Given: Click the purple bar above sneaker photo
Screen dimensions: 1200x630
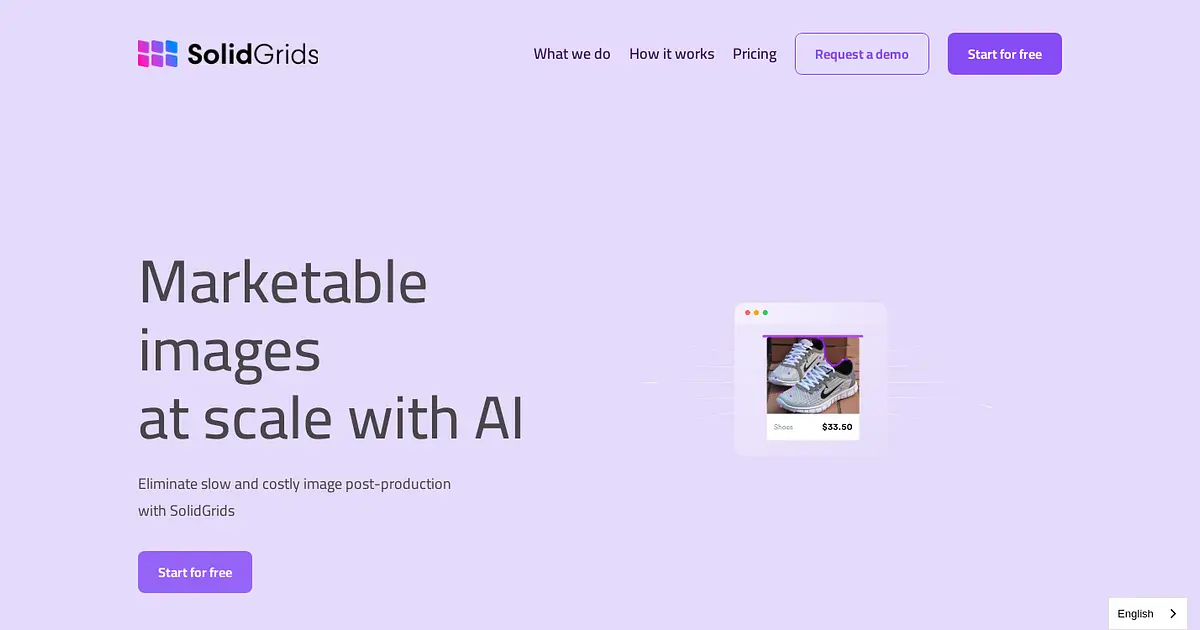Looking at the screenshot, I should coord(813,336).
